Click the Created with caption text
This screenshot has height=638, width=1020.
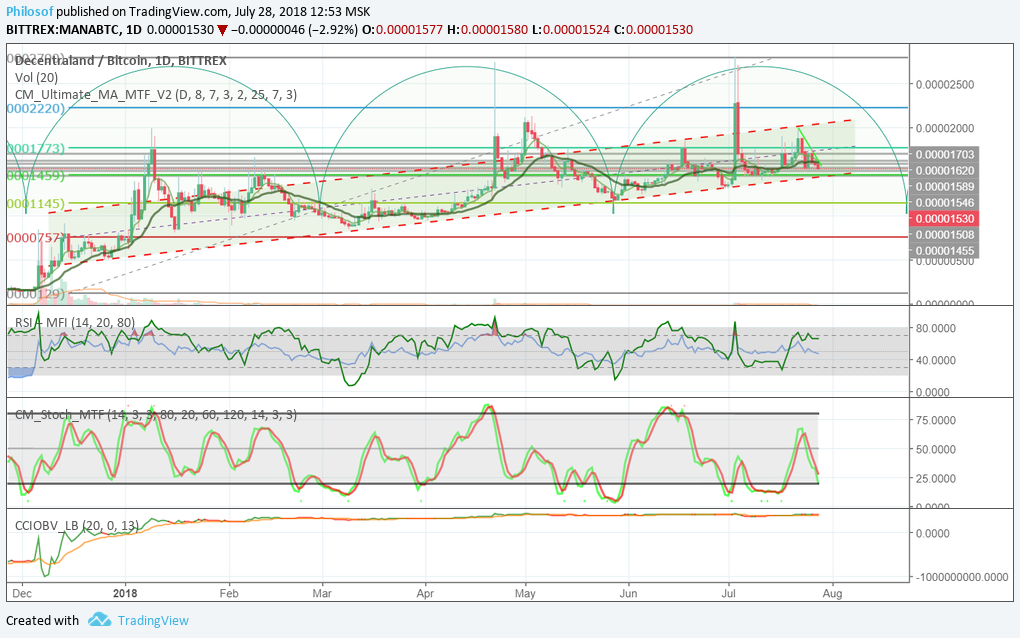click(42, 620)
